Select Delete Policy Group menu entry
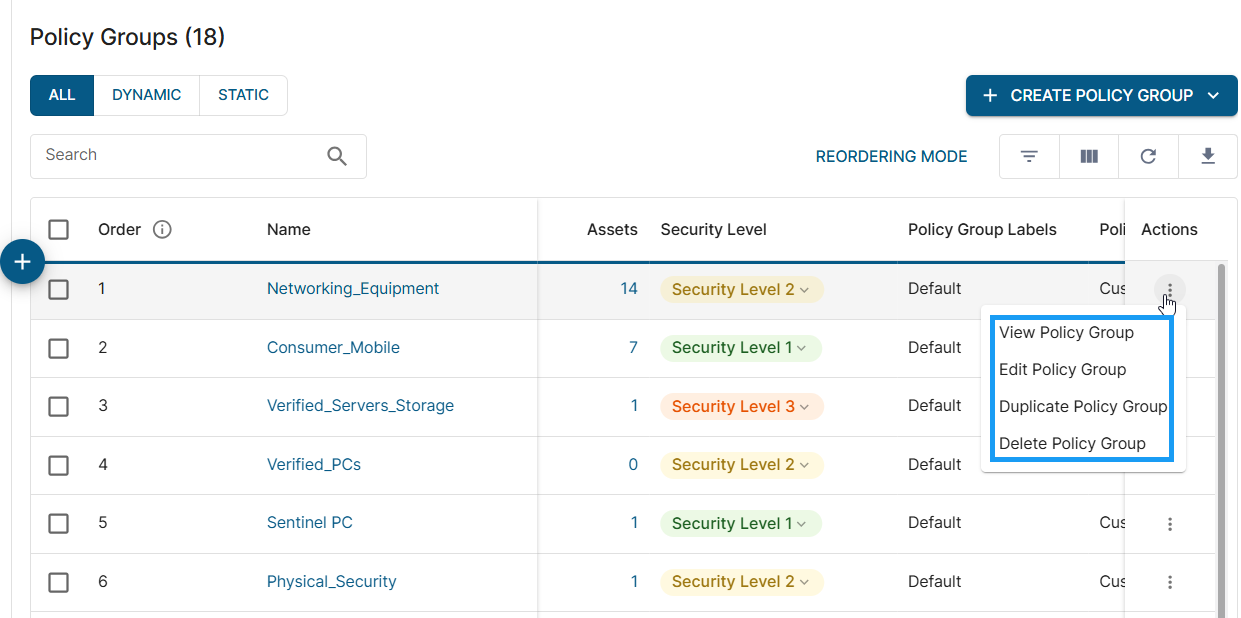The width and height of the screenshot is (1241, 618). pyautogui.click(x=1072, y=444)
